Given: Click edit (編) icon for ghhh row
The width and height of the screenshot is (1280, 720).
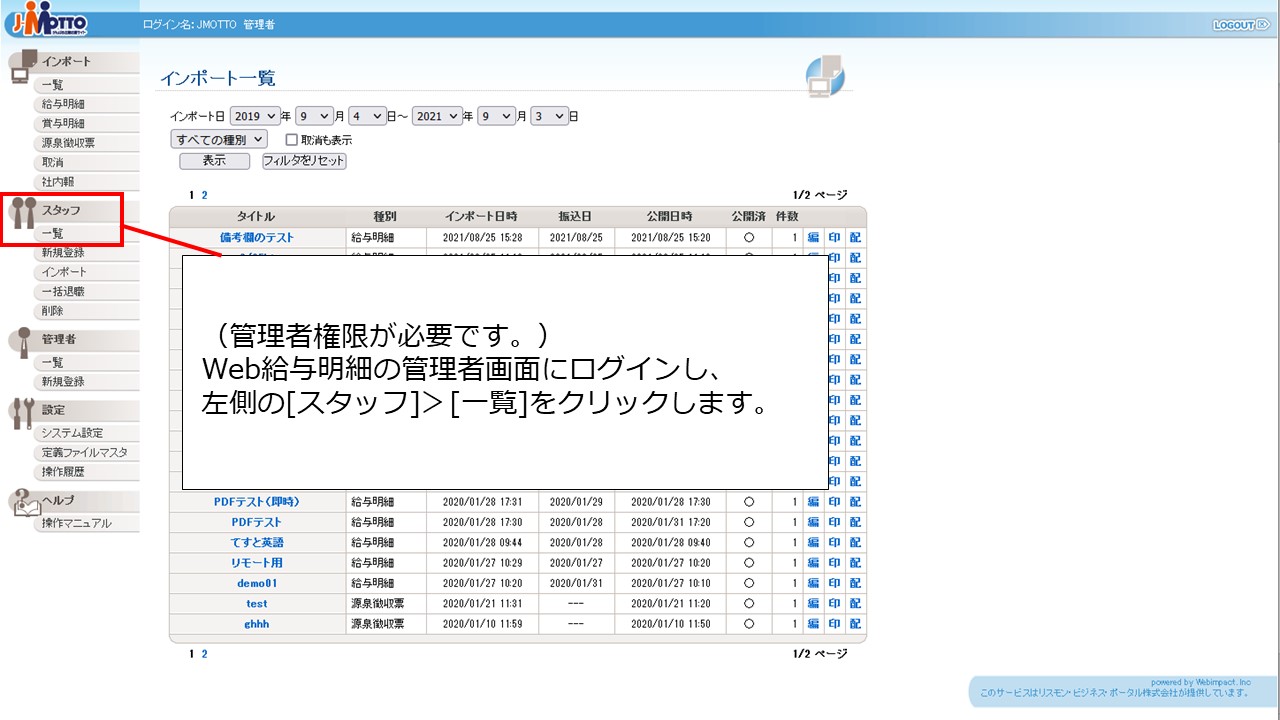Looking at the screenshot, I should (x=813, y=624).
